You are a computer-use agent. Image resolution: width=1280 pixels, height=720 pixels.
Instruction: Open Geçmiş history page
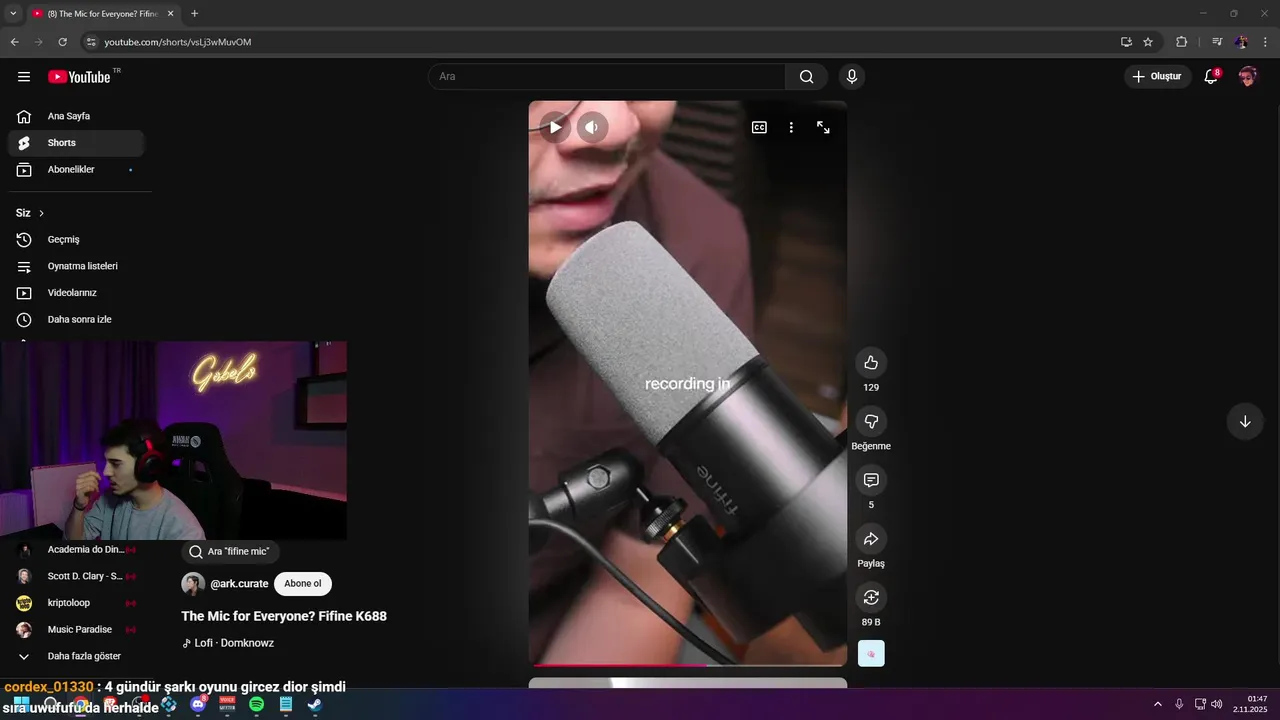[76, 240]
